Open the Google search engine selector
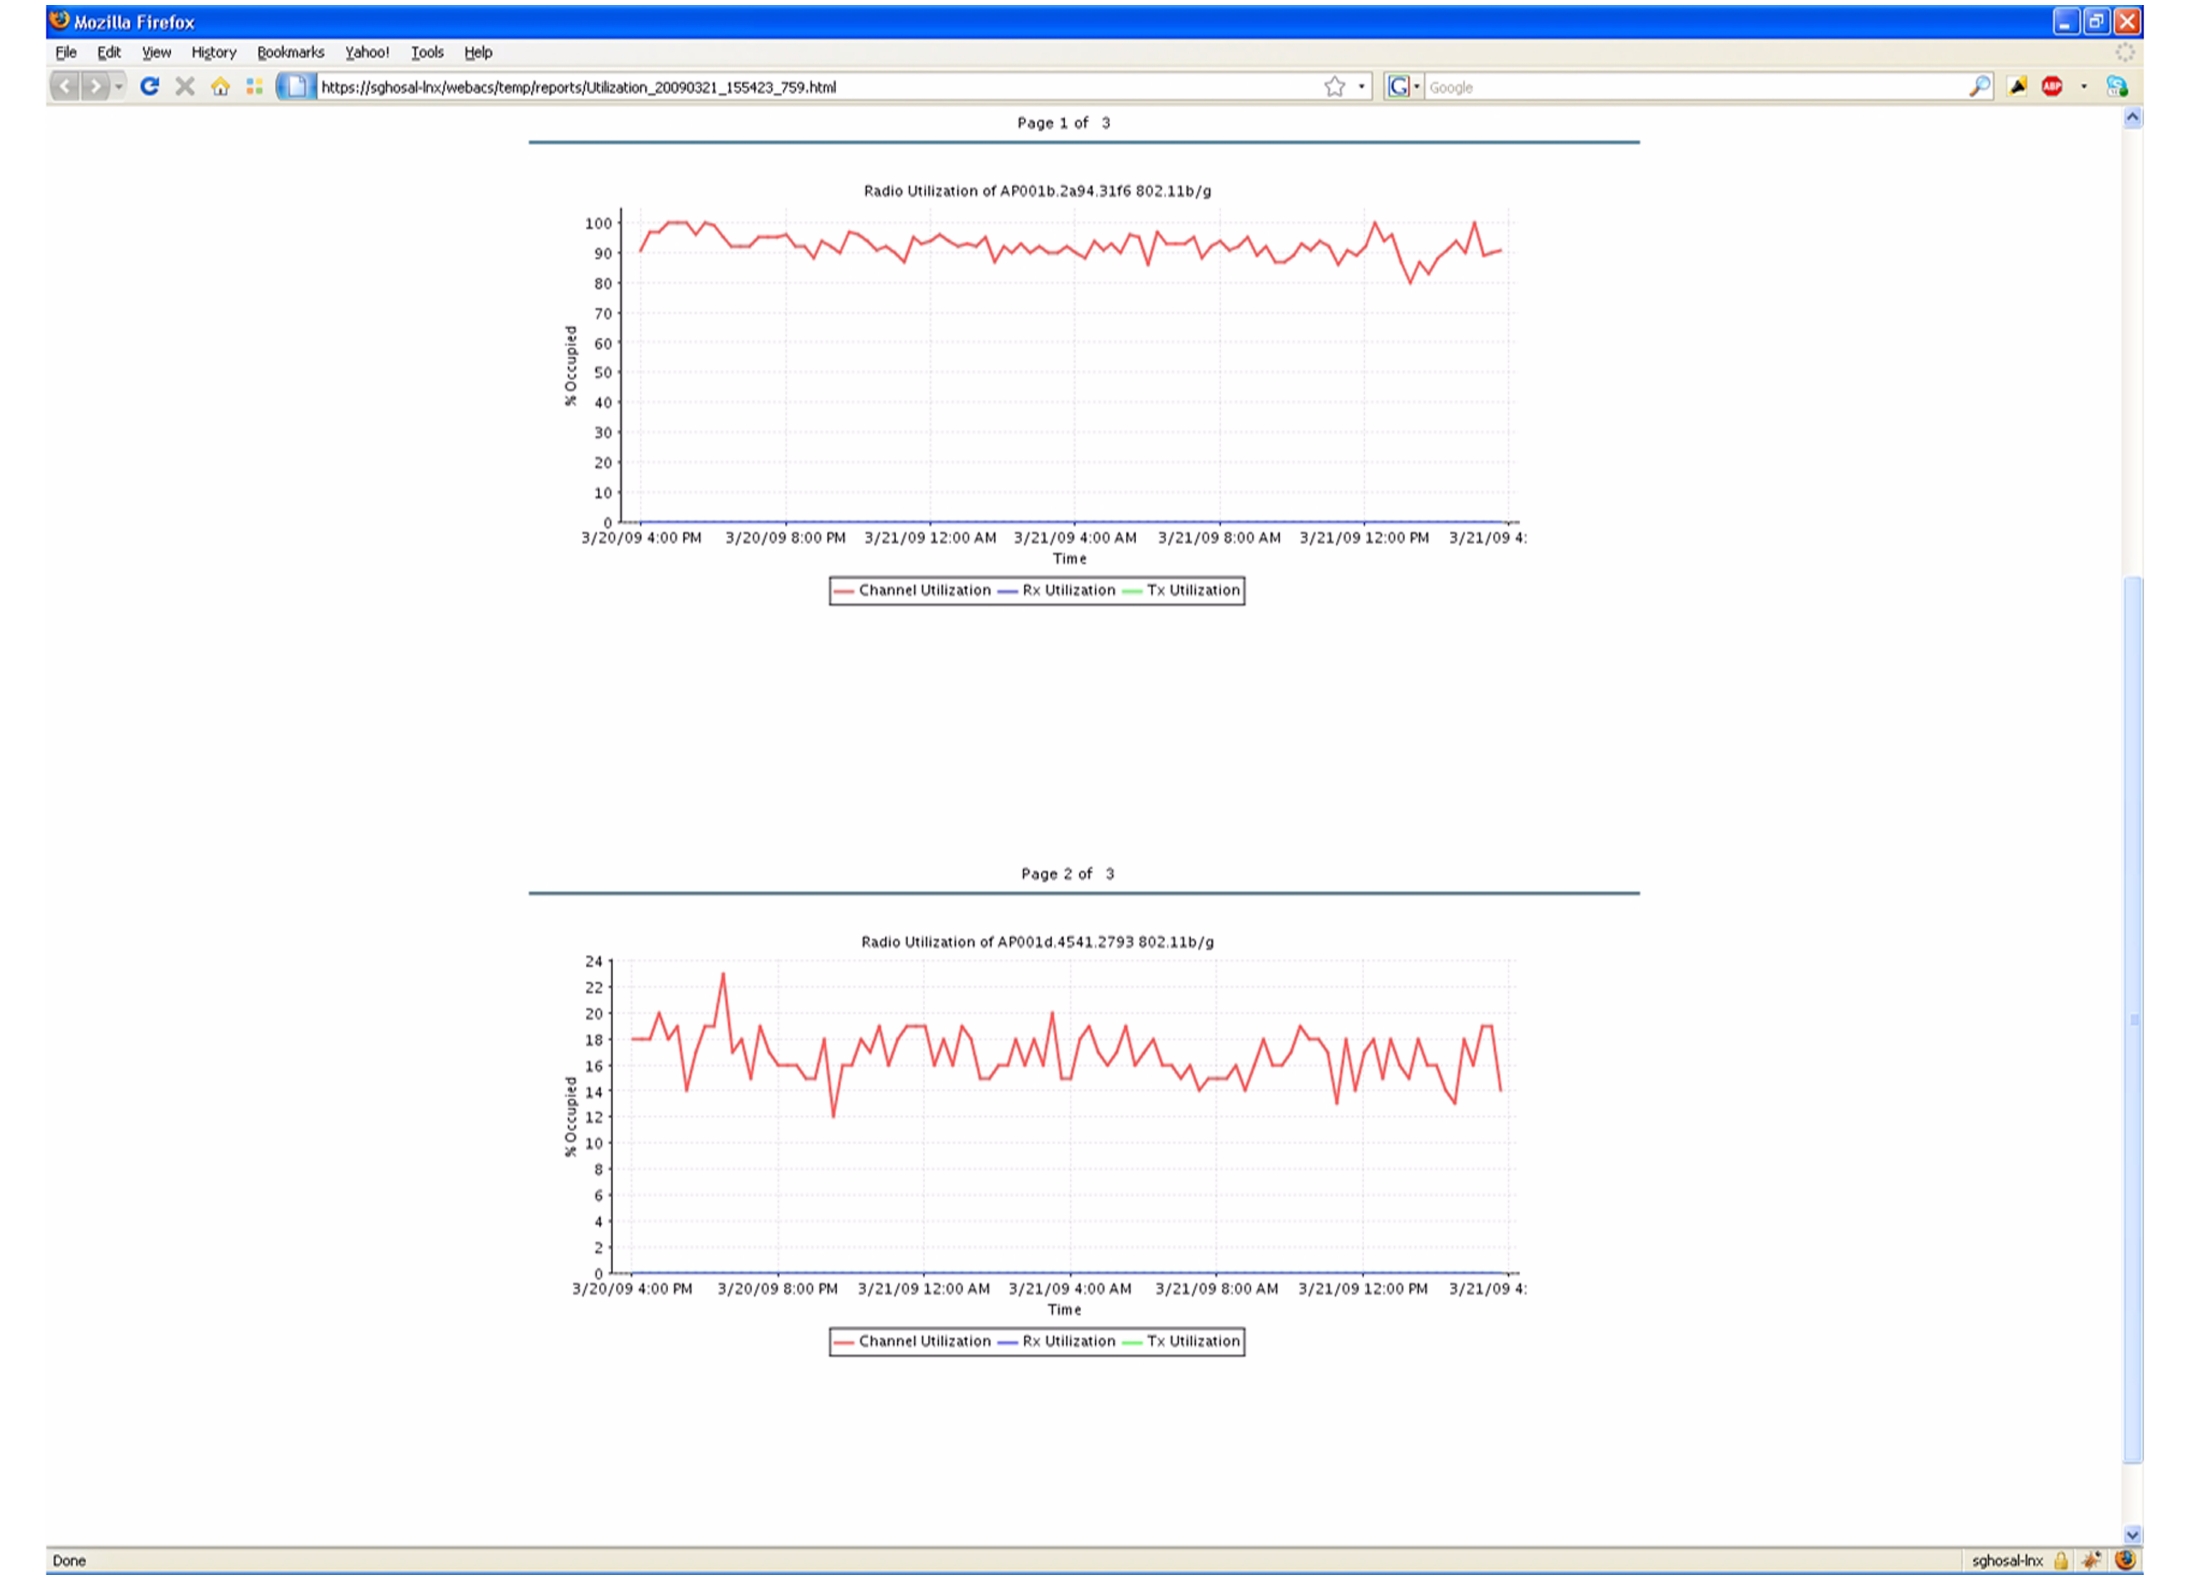2190x1580 pixels. click(x=1404, y=87)
